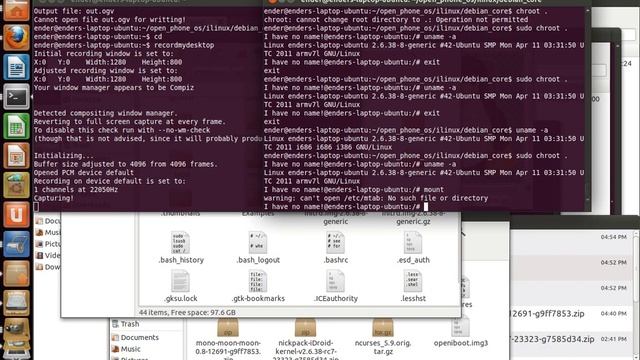The height and width of the screenshot is (360, 640).
Task: Open Trash in the back file manager sidebar
Action: 126,324
